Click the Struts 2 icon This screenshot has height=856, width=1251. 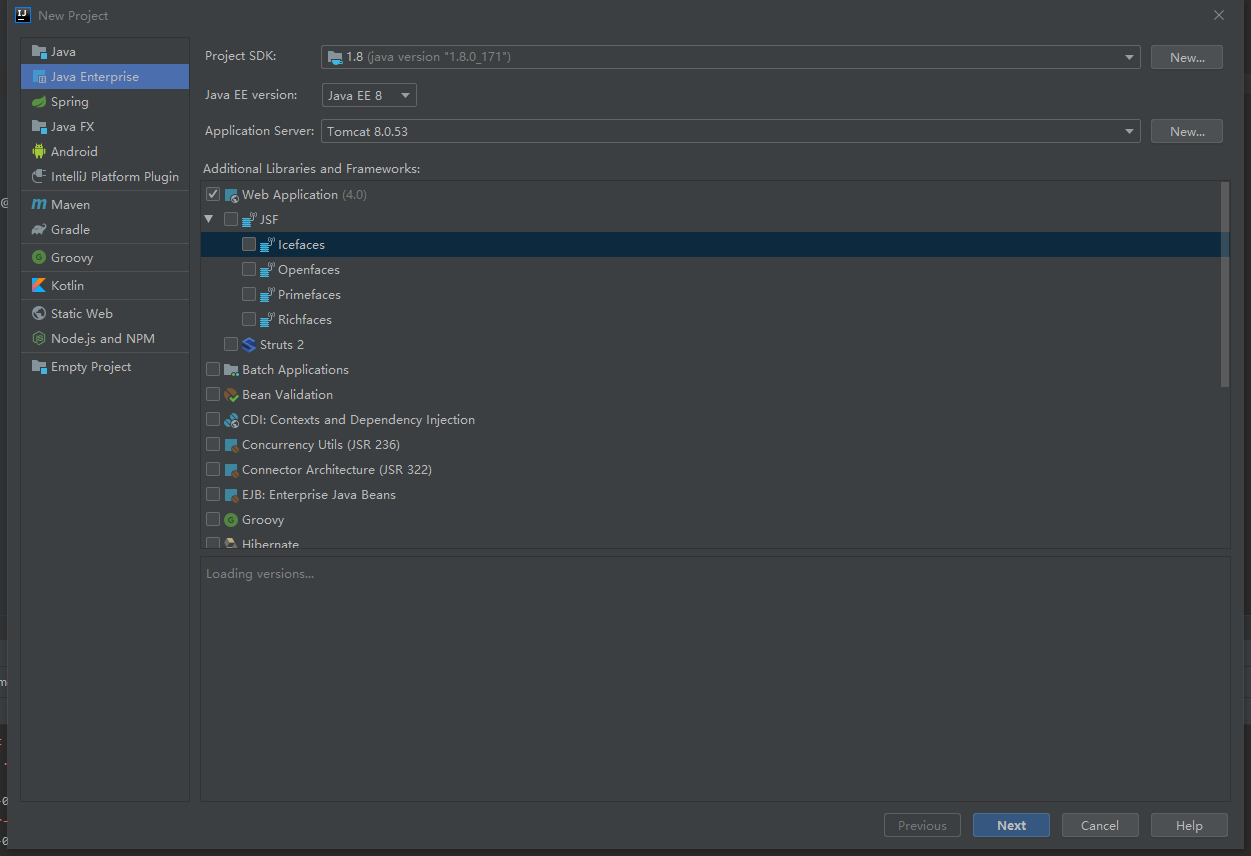coord(249,345)
